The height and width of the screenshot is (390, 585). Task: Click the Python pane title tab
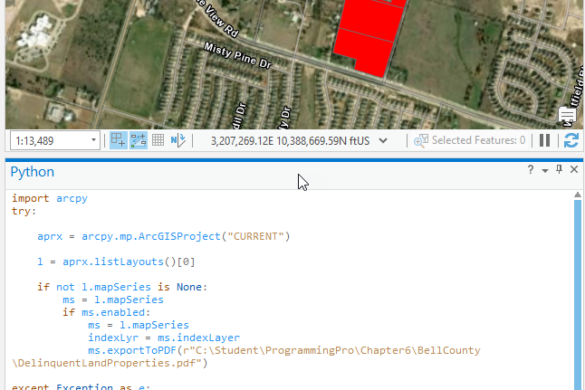point(32,172)
